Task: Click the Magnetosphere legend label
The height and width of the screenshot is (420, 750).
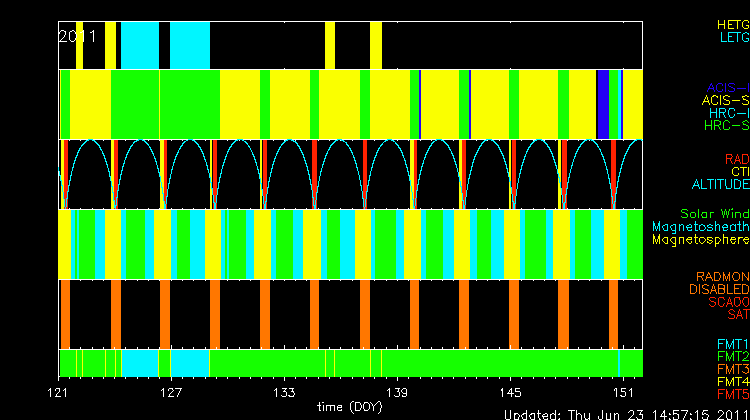Action: tap(700, 240)
